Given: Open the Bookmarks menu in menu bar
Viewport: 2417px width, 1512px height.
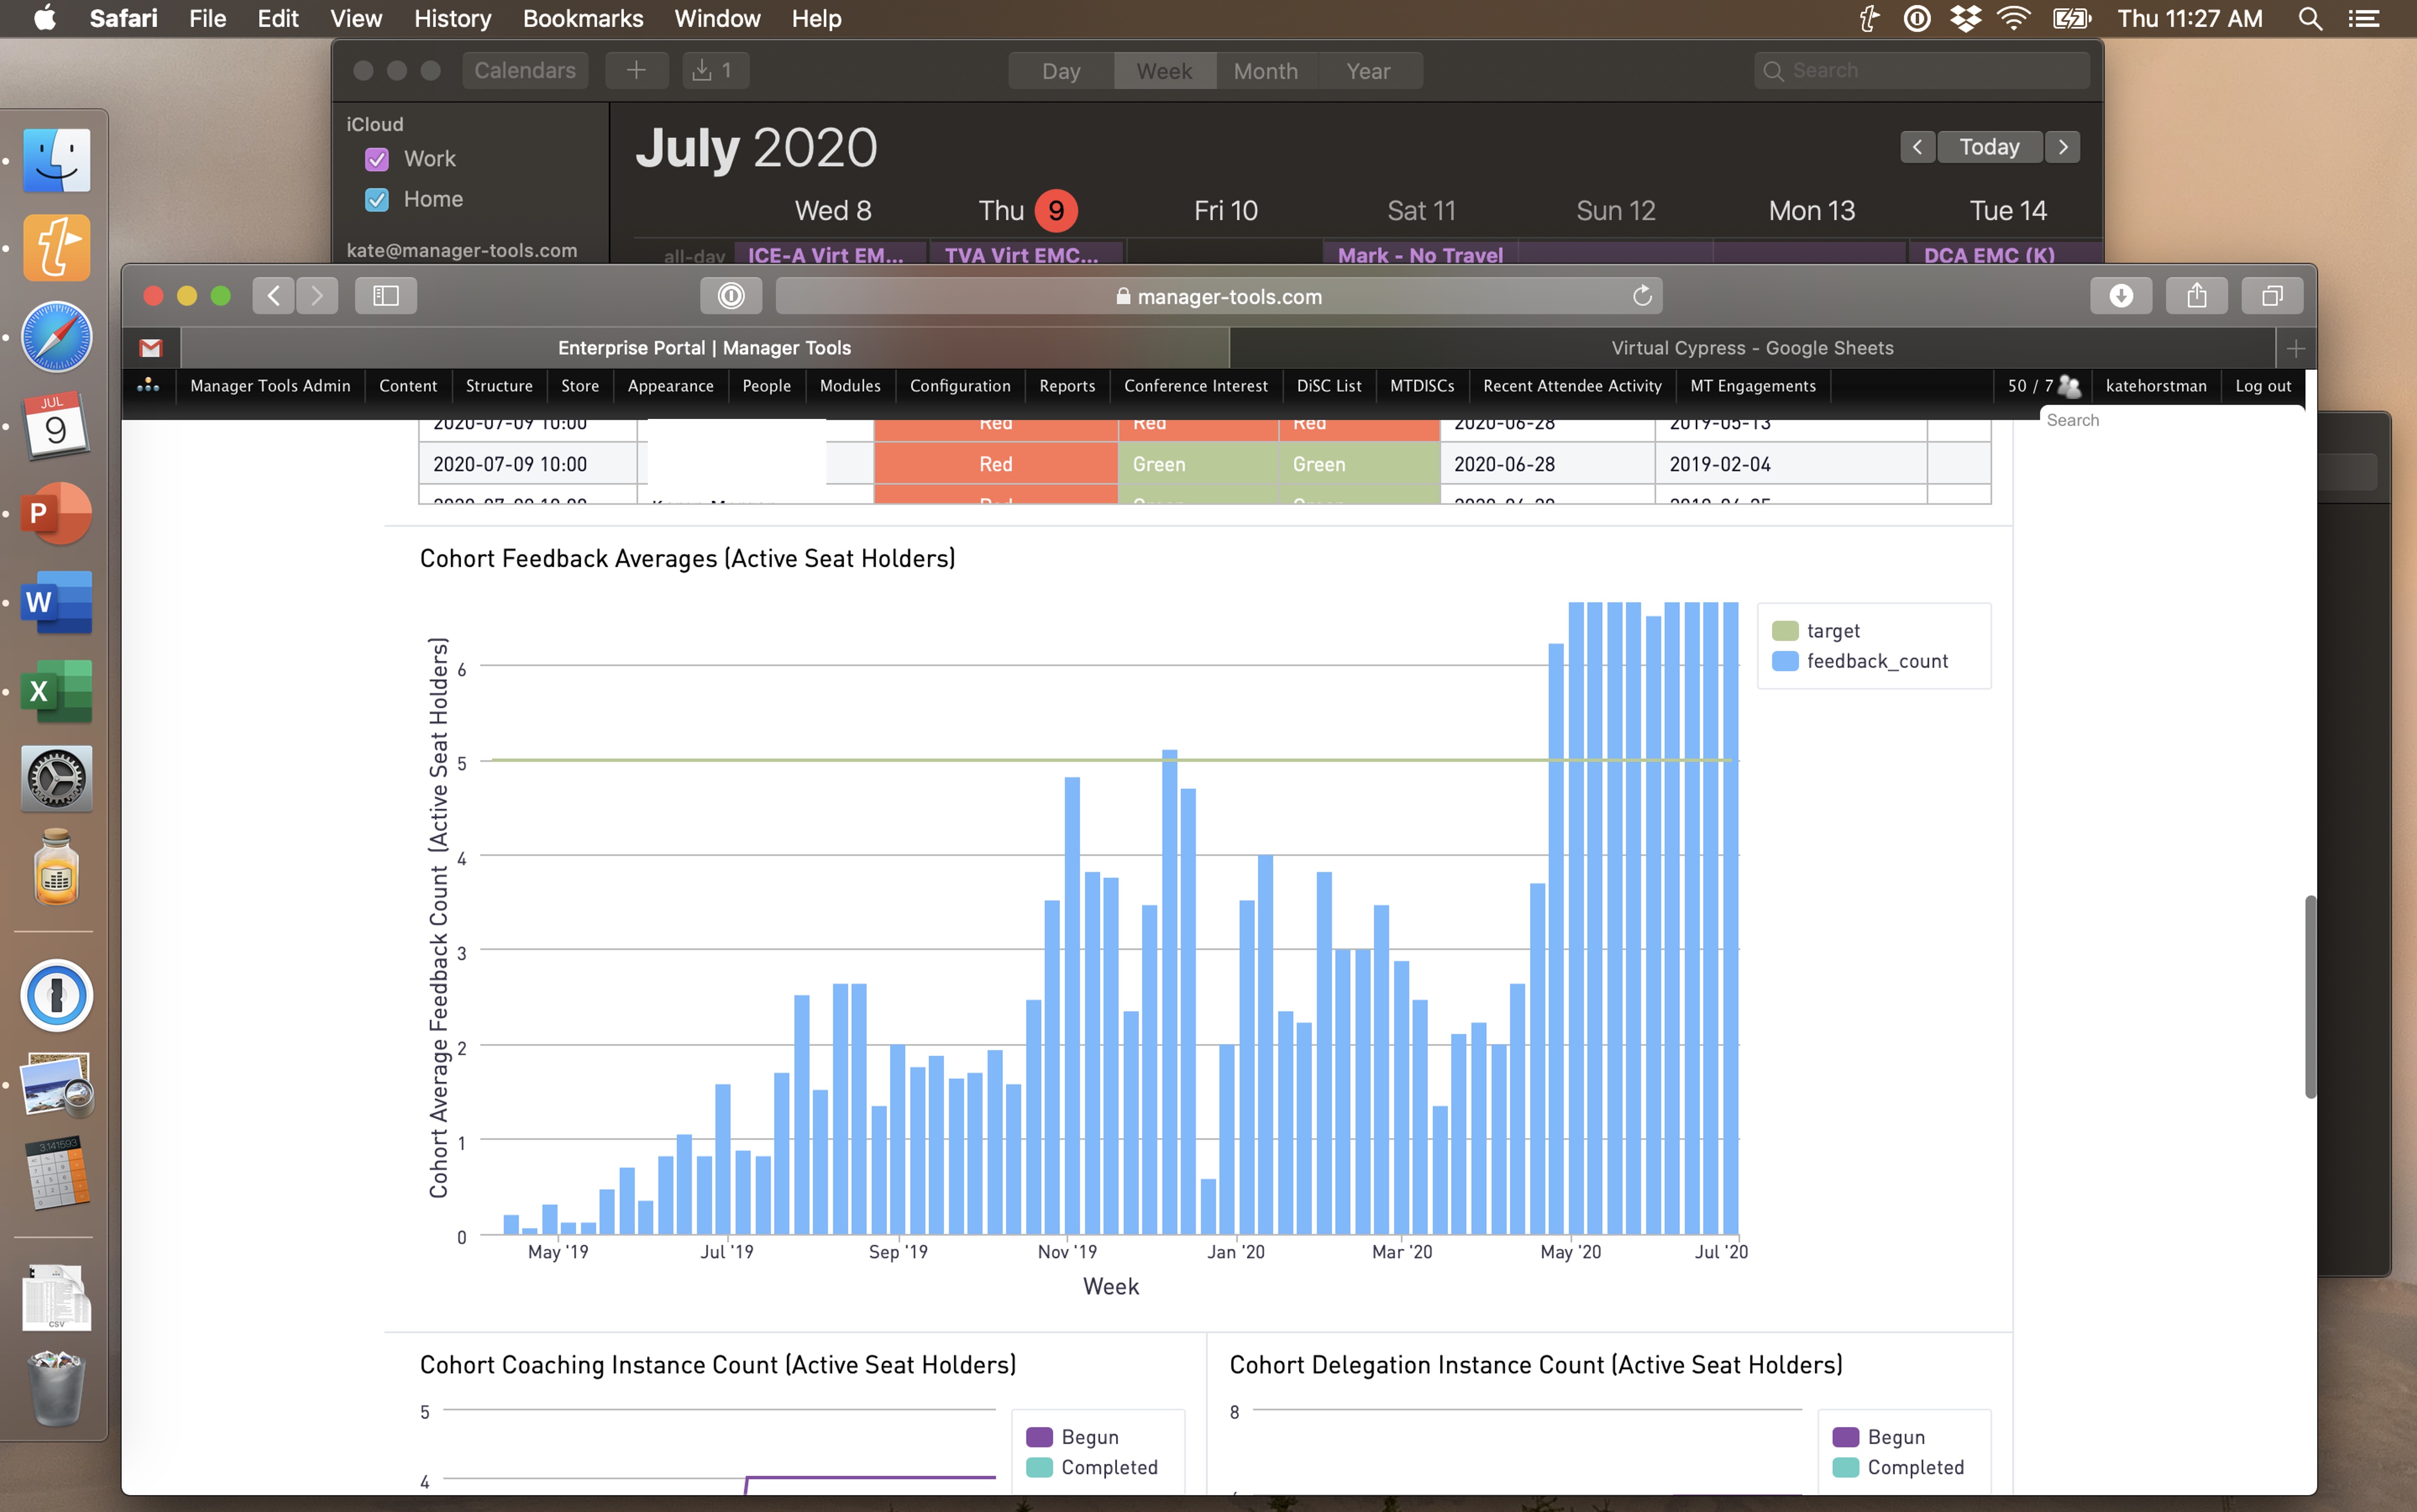Looking at the screenshot, I should tap(582, 18).
